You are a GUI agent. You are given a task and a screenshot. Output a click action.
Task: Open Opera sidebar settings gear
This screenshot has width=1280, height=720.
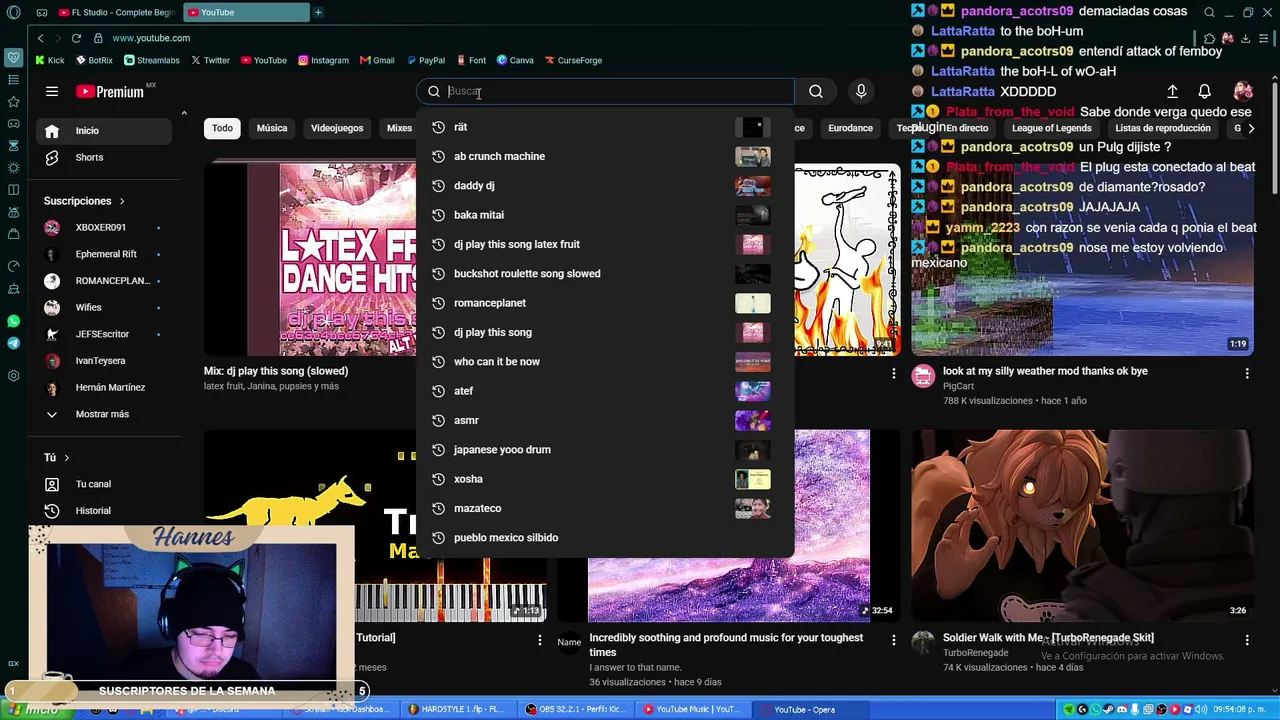[x=13, y=376]
